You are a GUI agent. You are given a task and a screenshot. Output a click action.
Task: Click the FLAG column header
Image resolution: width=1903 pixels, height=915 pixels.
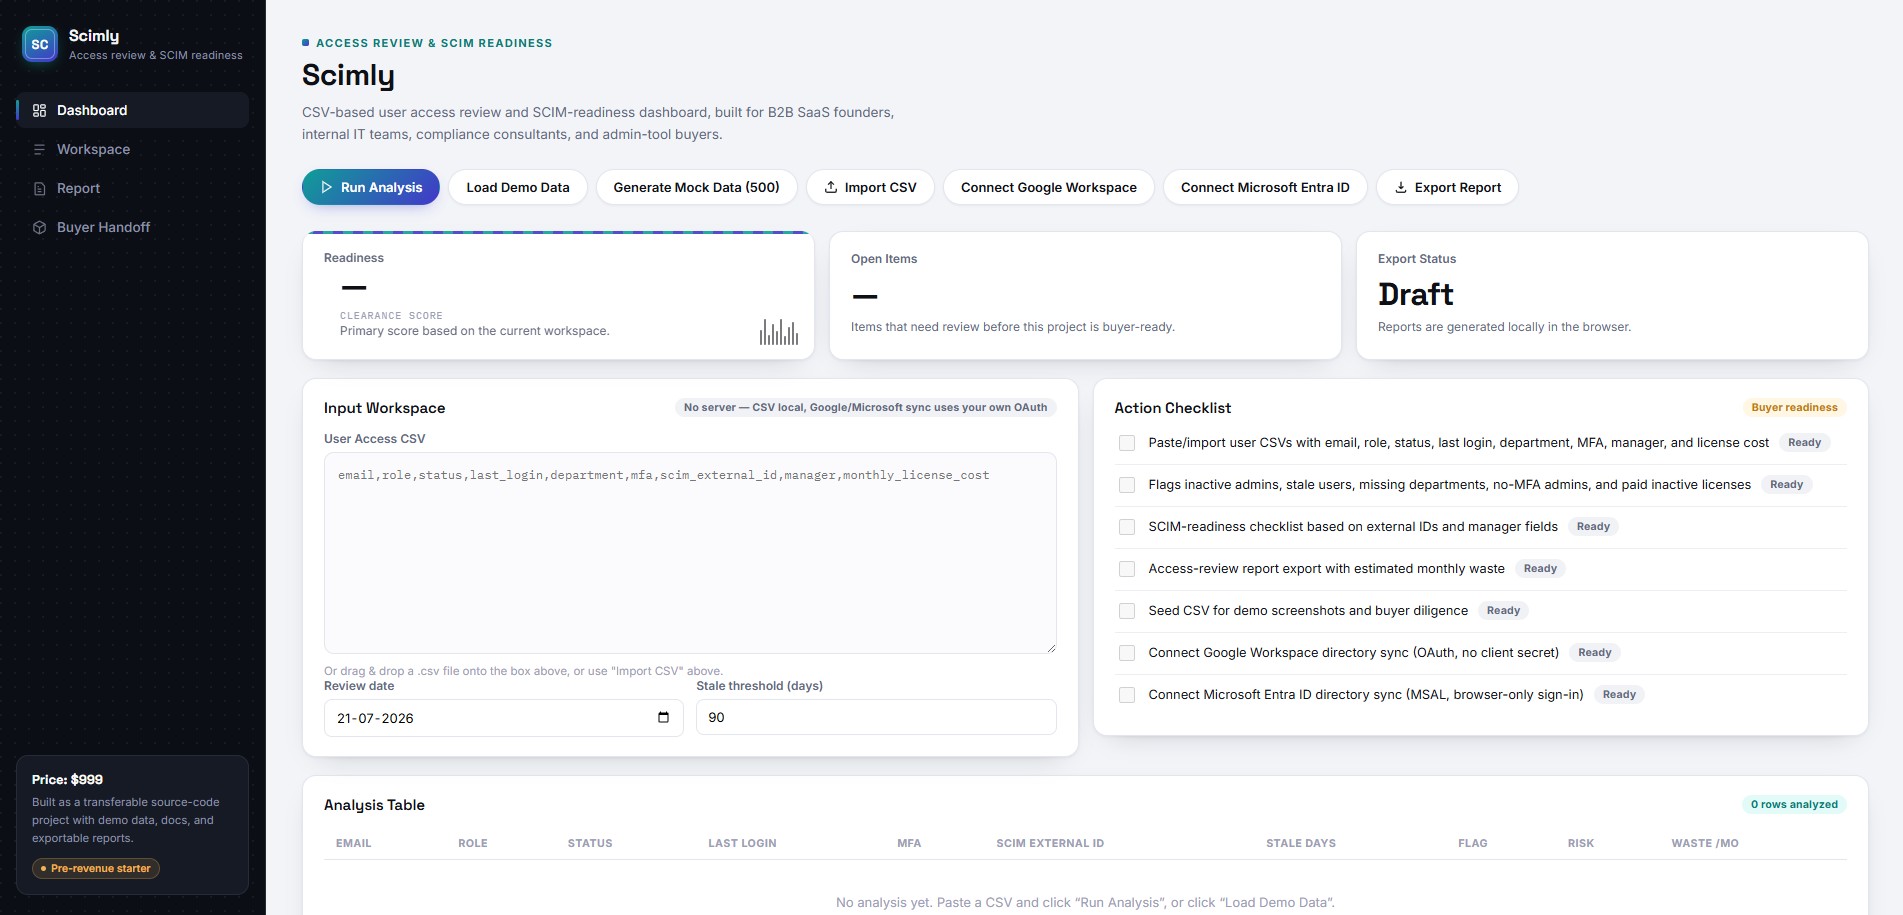1473,843
